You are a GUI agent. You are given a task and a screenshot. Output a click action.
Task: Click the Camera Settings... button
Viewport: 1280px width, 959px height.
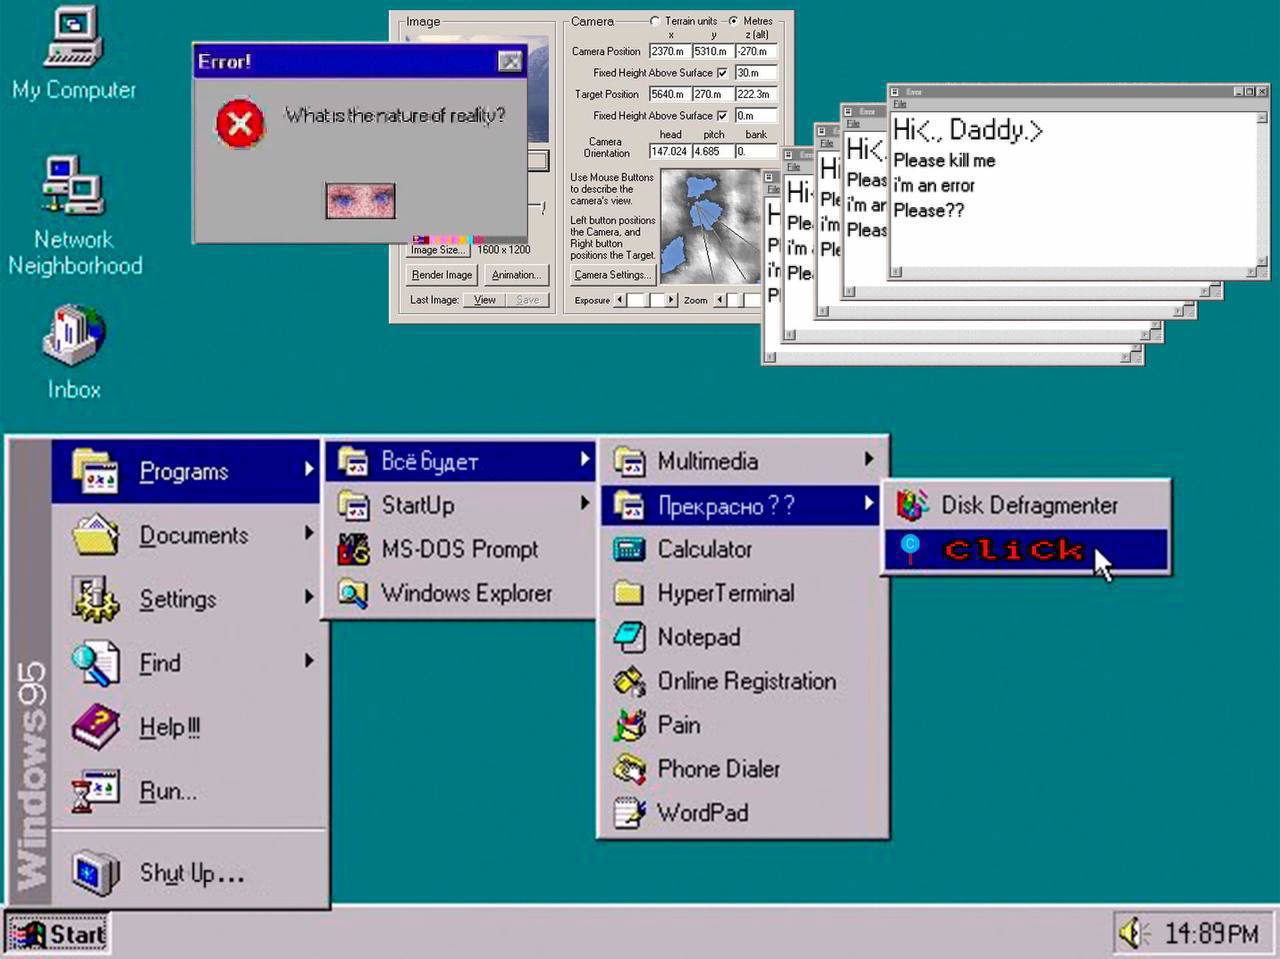point(612,275)
